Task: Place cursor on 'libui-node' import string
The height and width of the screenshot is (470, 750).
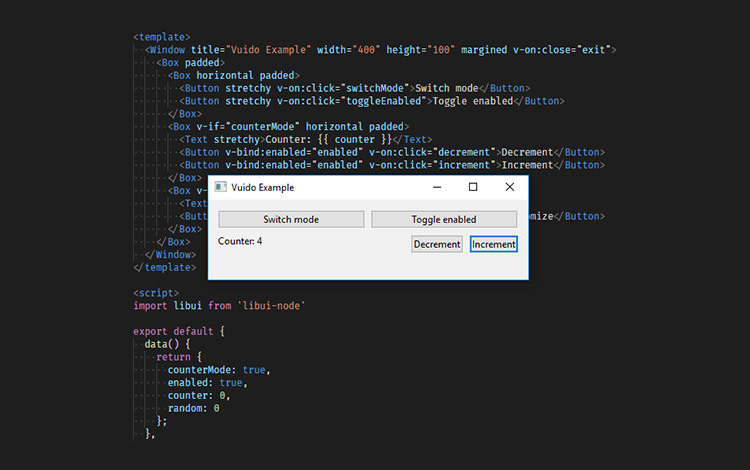Action: coord(271,305)
